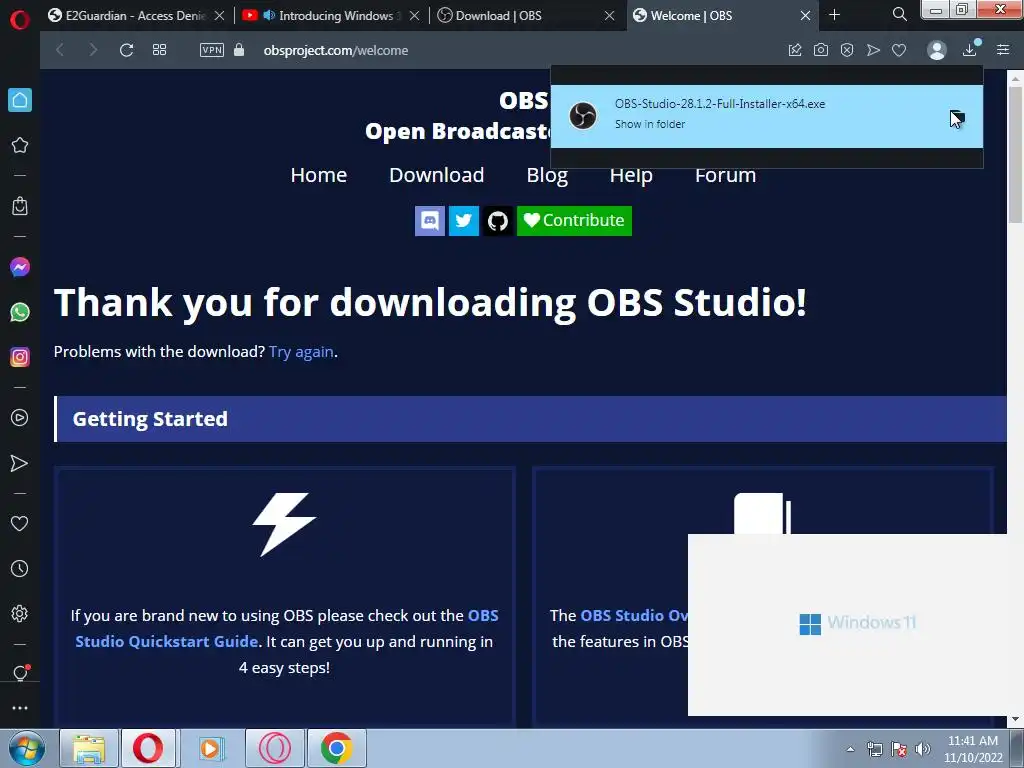Open the volume speaker tray icon

click(x=923, y=749)
